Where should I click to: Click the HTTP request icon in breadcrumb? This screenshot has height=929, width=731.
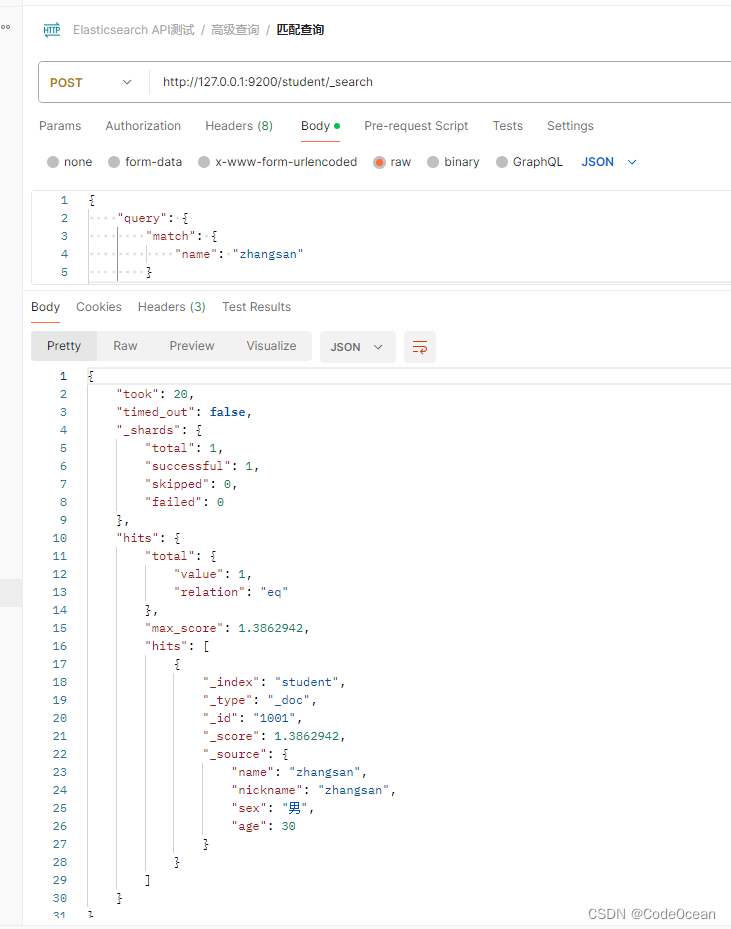click(x=52, y=30)
